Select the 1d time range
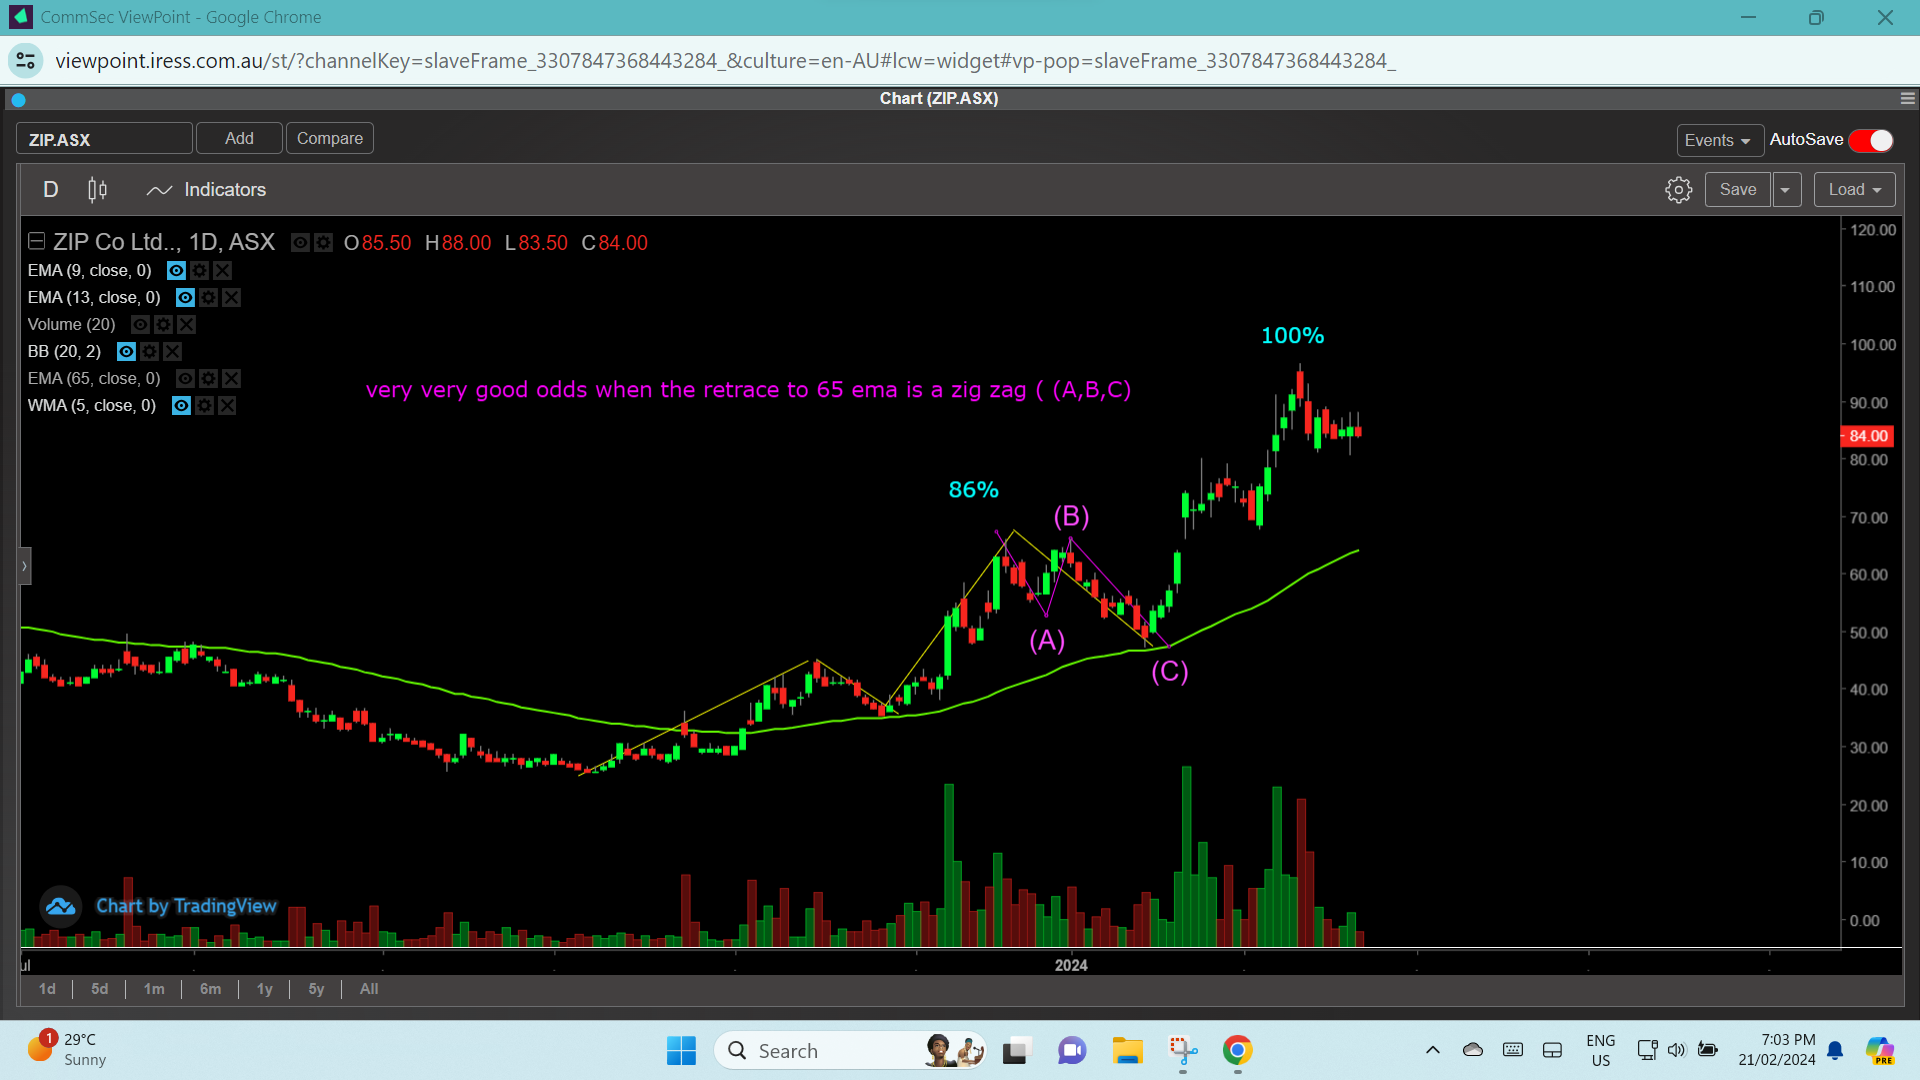The width and height of the screenshot is (1920, 1080). 47,989
